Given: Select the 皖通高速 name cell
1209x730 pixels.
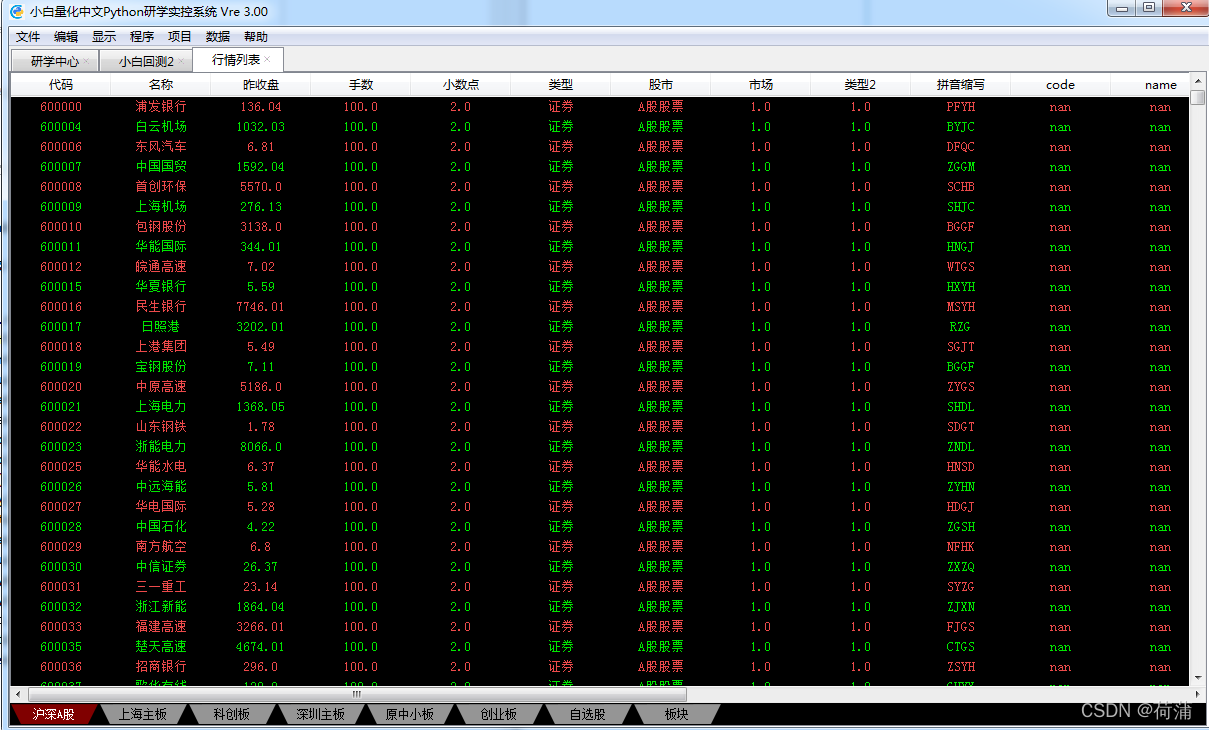Looking at the screenshot, I should [161, 267].
